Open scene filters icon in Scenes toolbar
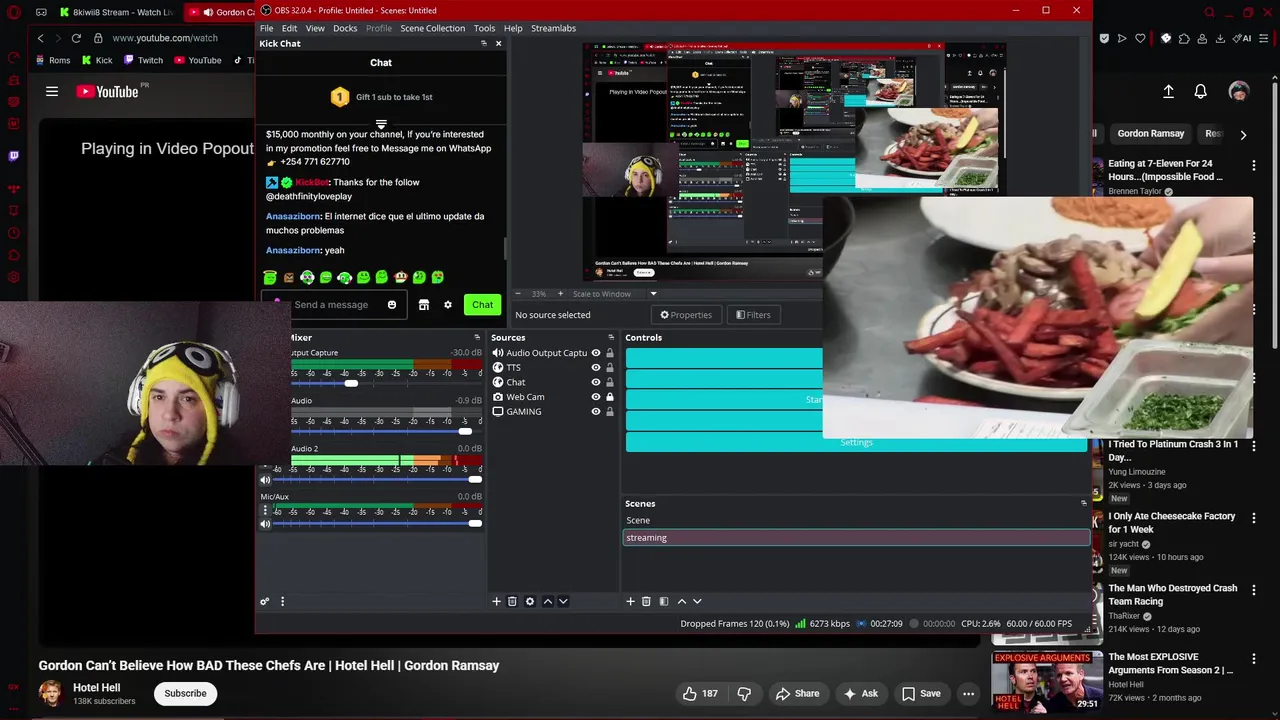 pos(663,601)
